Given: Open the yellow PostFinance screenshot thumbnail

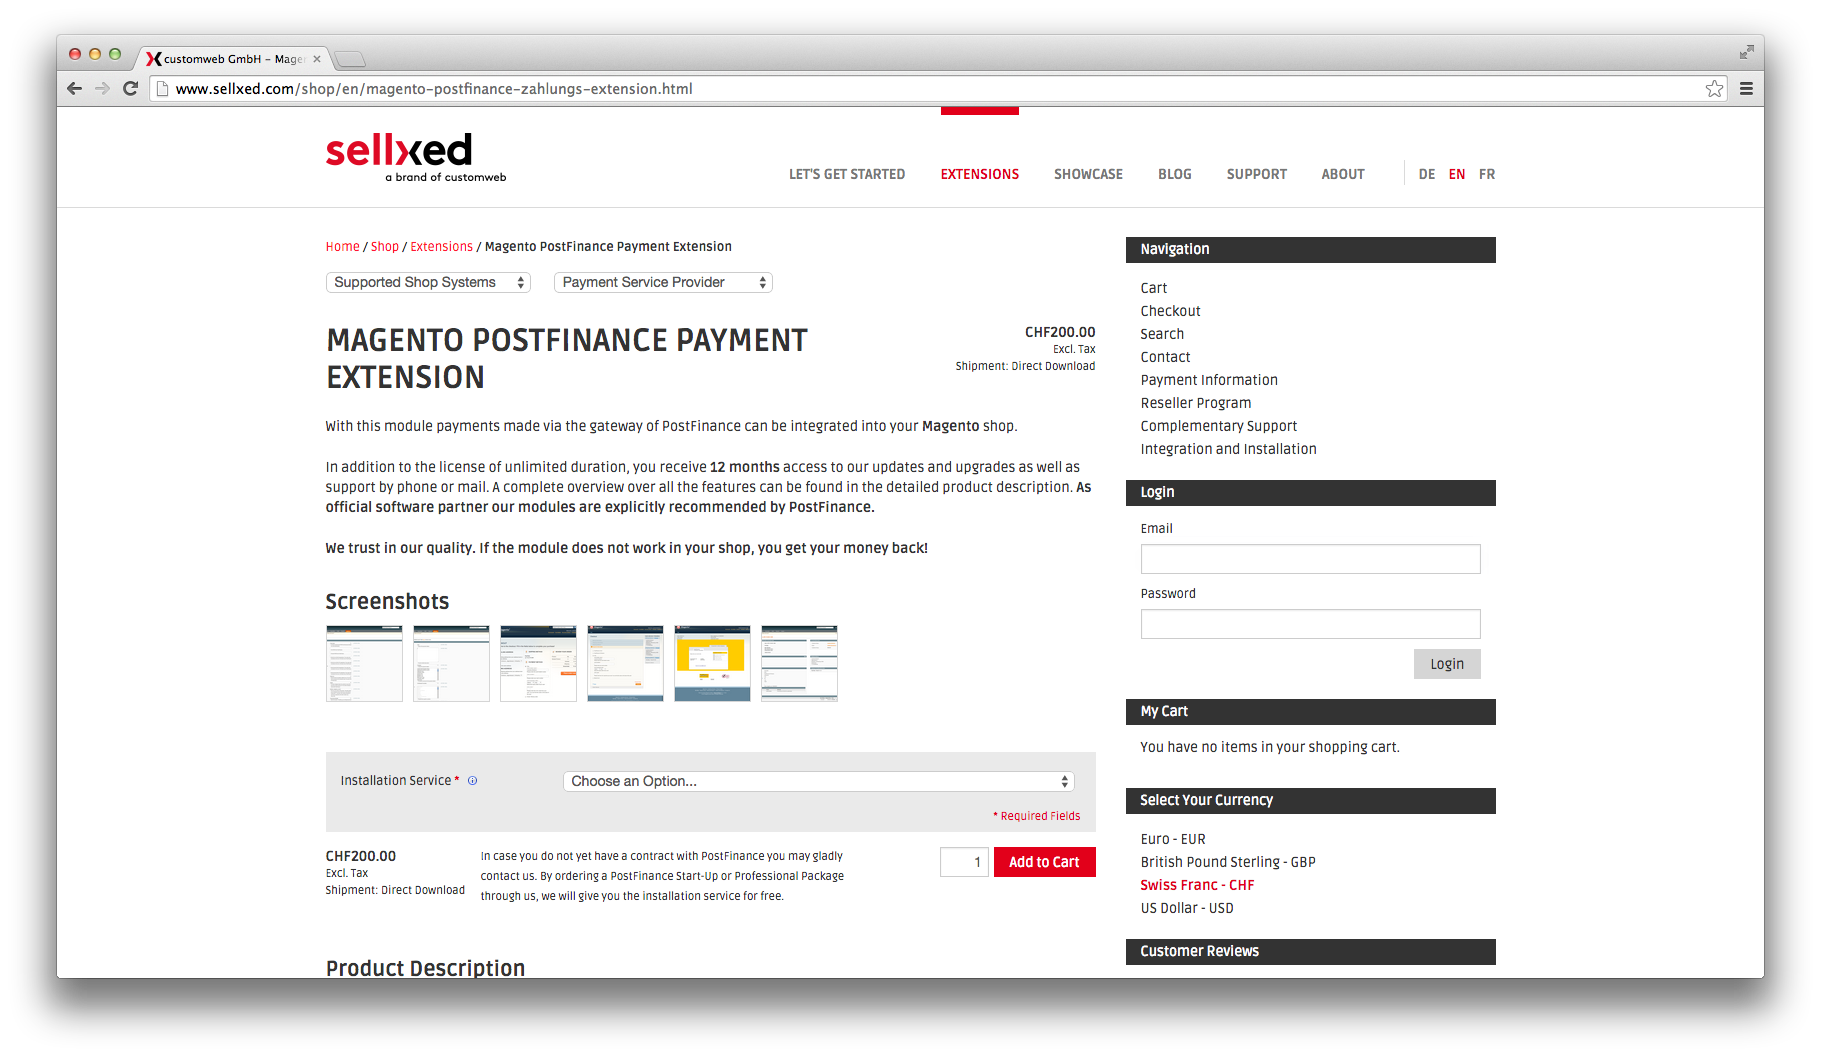Looking at the screenshot, I should 712,664.
